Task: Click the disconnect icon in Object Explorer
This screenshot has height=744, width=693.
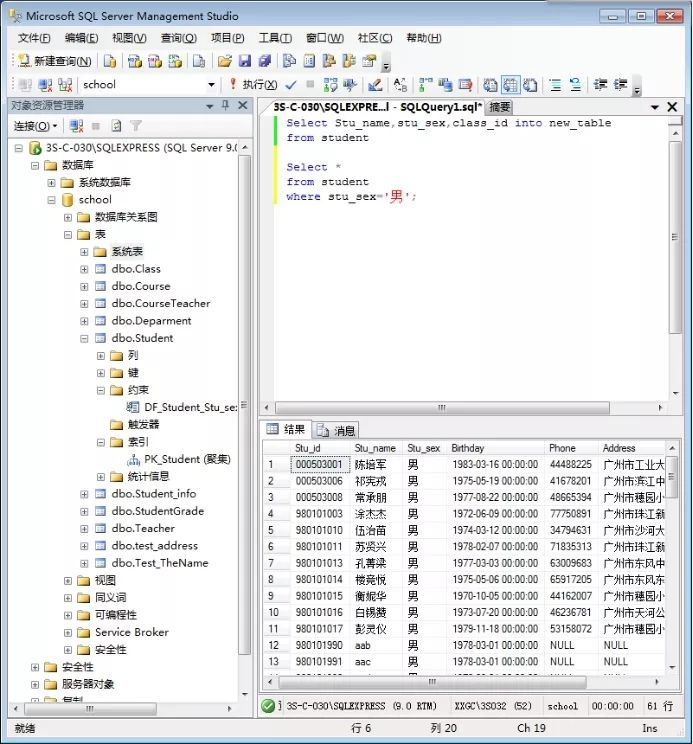Action: click(x=76, y=126)
